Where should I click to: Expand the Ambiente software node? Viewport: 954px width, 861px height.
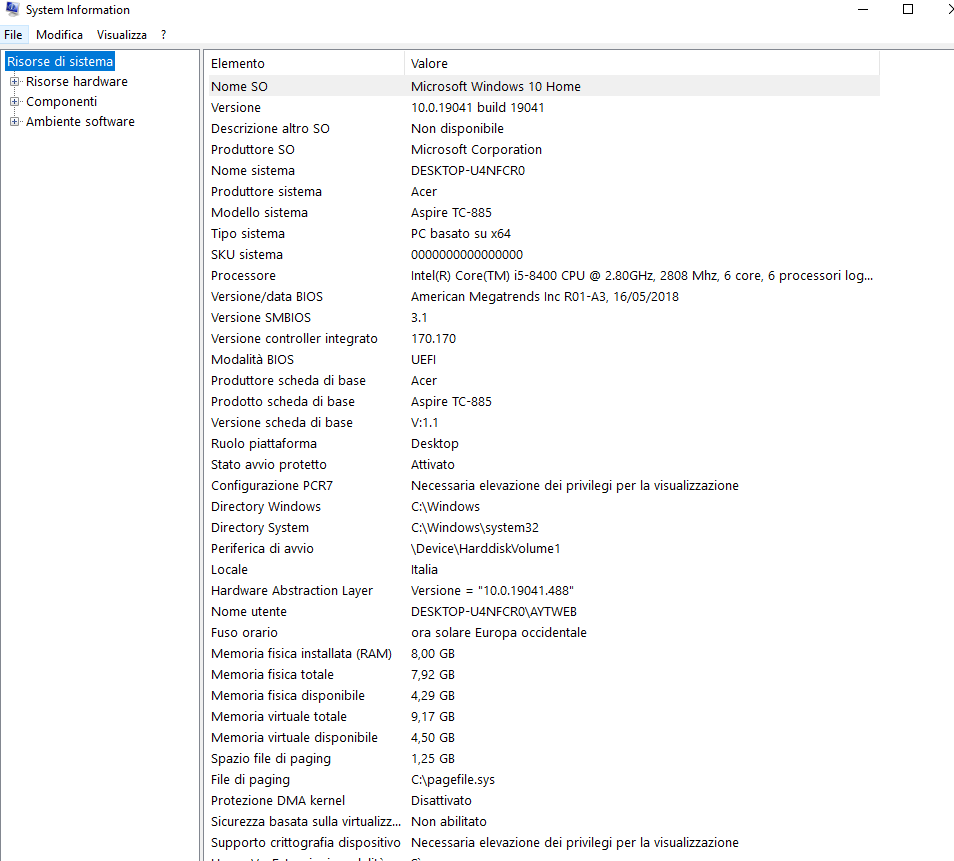(15, 122)
